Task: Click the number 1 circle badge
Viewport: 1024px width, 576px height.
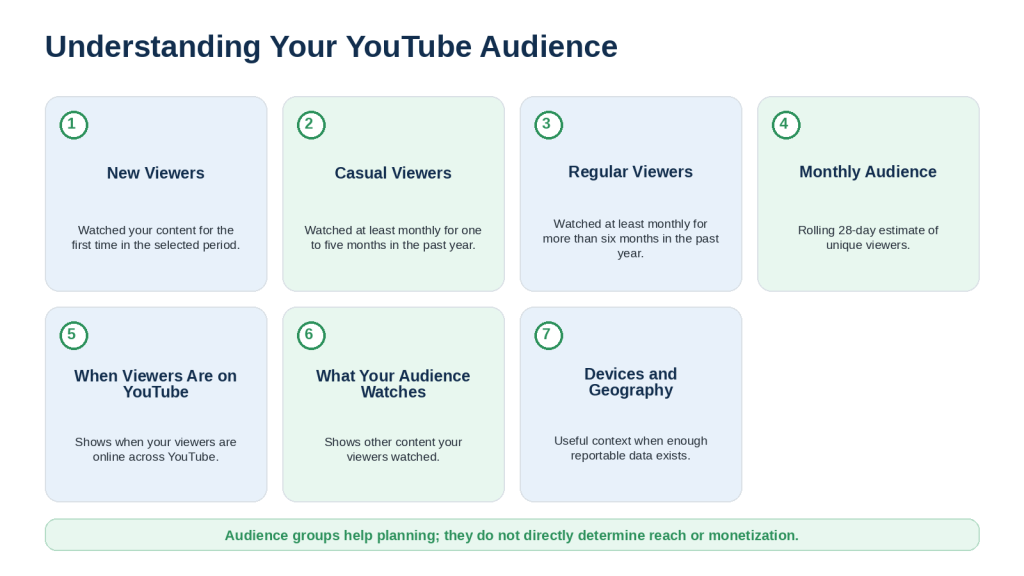Action: (74, 125)
